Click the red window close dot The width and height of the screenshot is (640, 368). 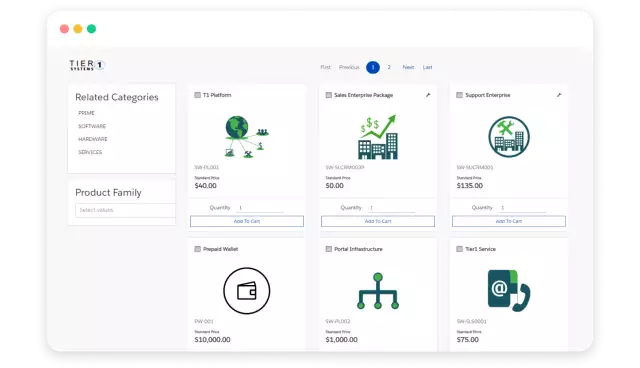[x=64, y=29]
